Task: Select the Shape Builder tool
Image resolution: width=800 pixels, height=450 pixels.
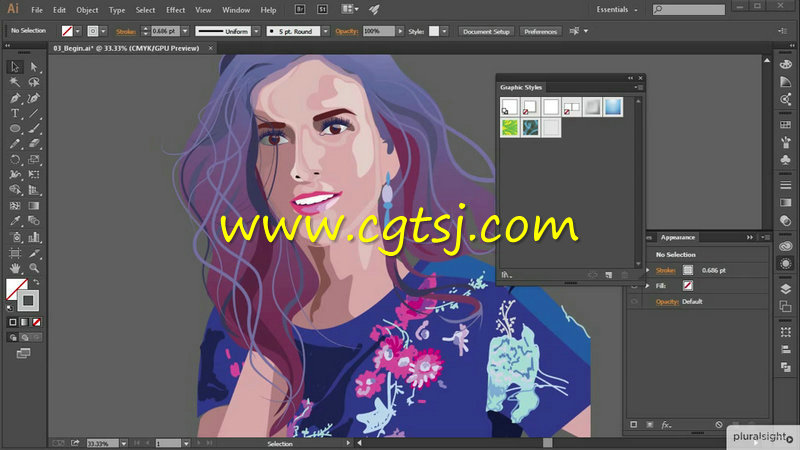Action: point(15,190)
